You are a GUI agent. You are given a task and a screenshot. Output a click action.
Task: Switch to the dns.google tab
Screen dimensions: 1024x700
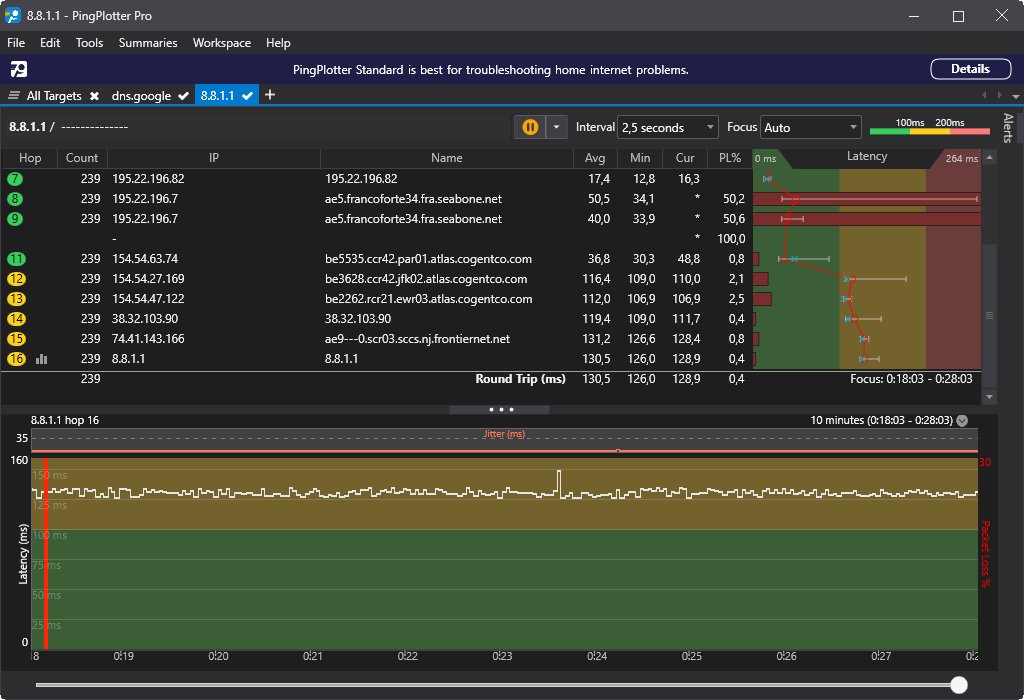coord(141,95)
